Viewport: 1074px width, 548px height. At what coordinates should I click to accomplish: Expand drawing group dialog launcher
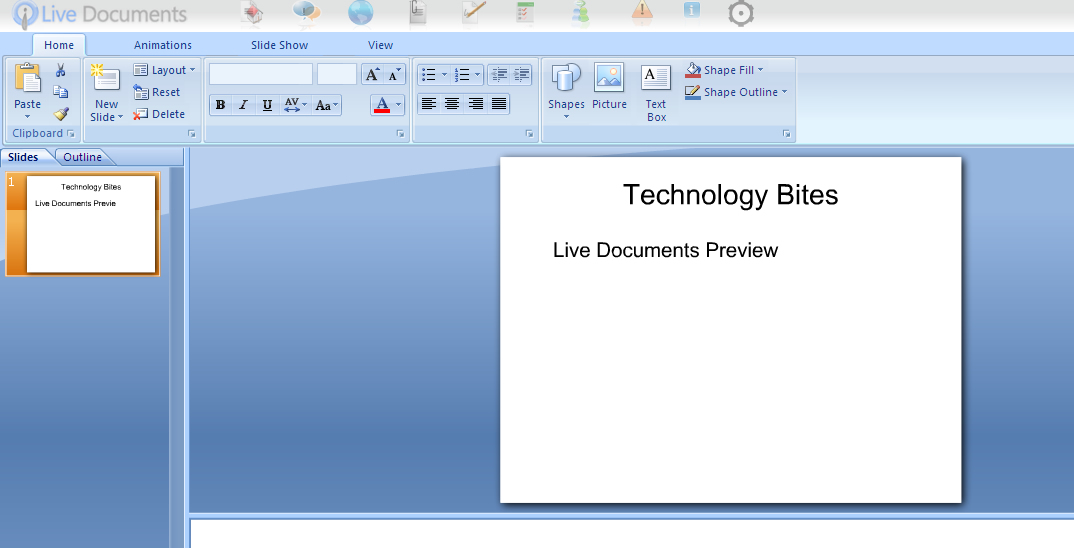786,134
